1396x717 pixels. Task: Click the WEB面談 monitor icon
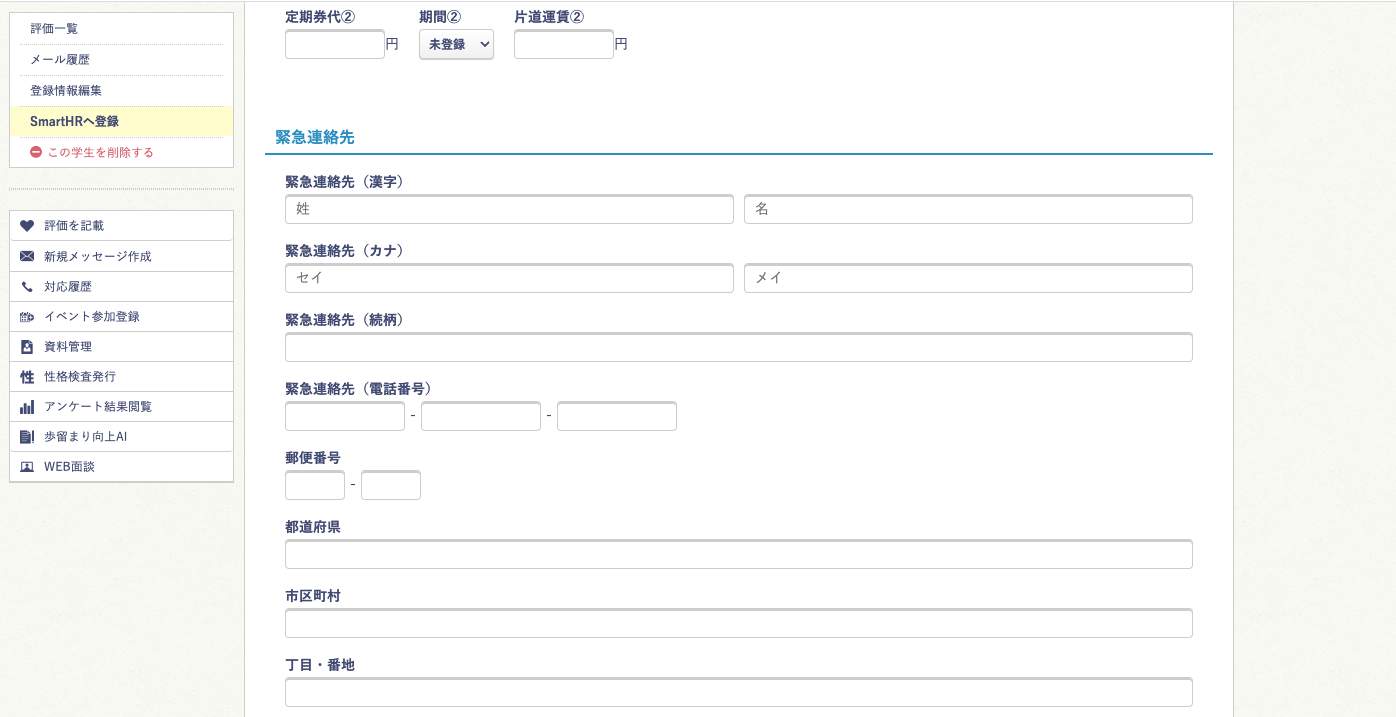click(27, 467)
